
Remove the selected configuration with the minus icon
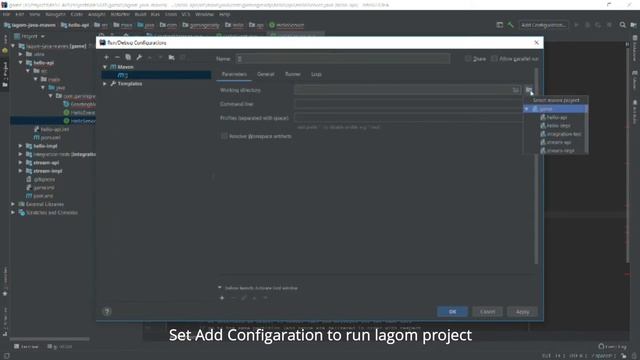[117, 58]
